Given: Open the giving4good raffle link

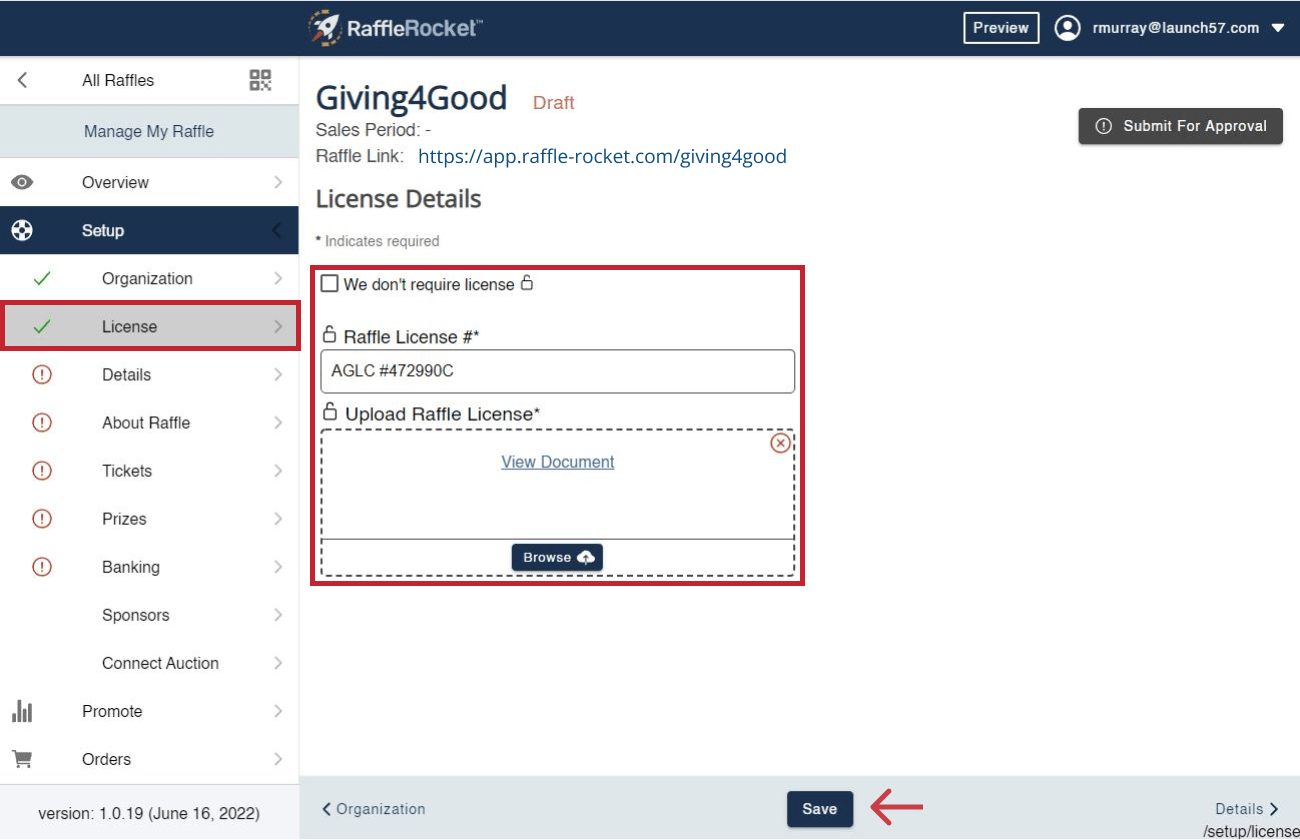Looking at the screenshot, I should 602,156.
